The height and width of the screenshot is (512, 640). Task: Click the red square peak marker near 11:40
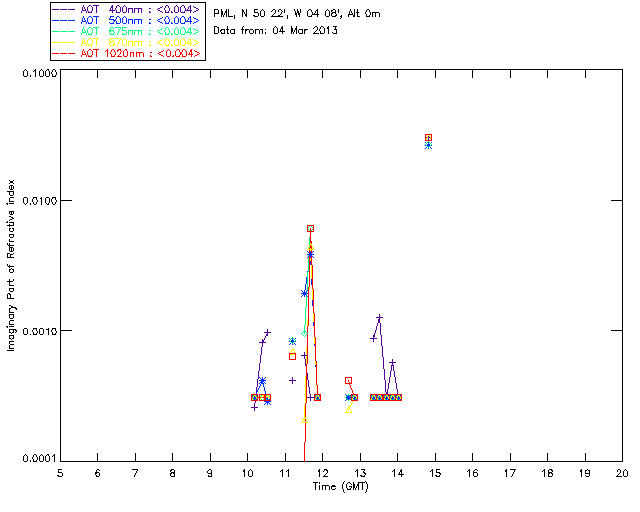310,229
